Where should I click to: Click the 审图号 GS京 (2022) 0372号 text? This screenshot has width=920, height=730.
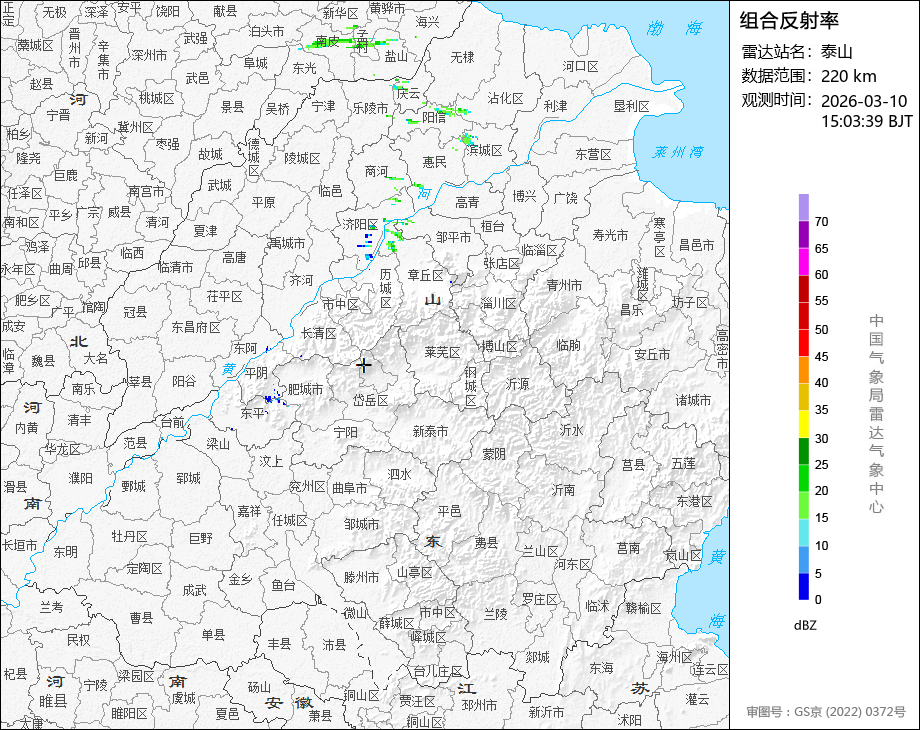[x=826, y=712]
